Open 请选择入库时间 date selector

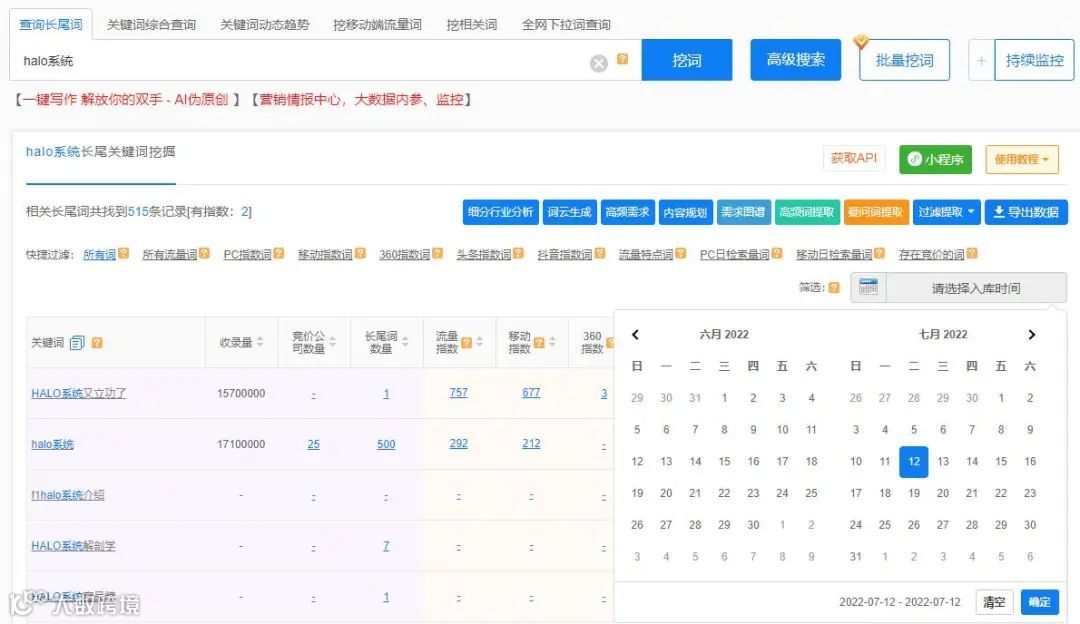tap(975, 288)
